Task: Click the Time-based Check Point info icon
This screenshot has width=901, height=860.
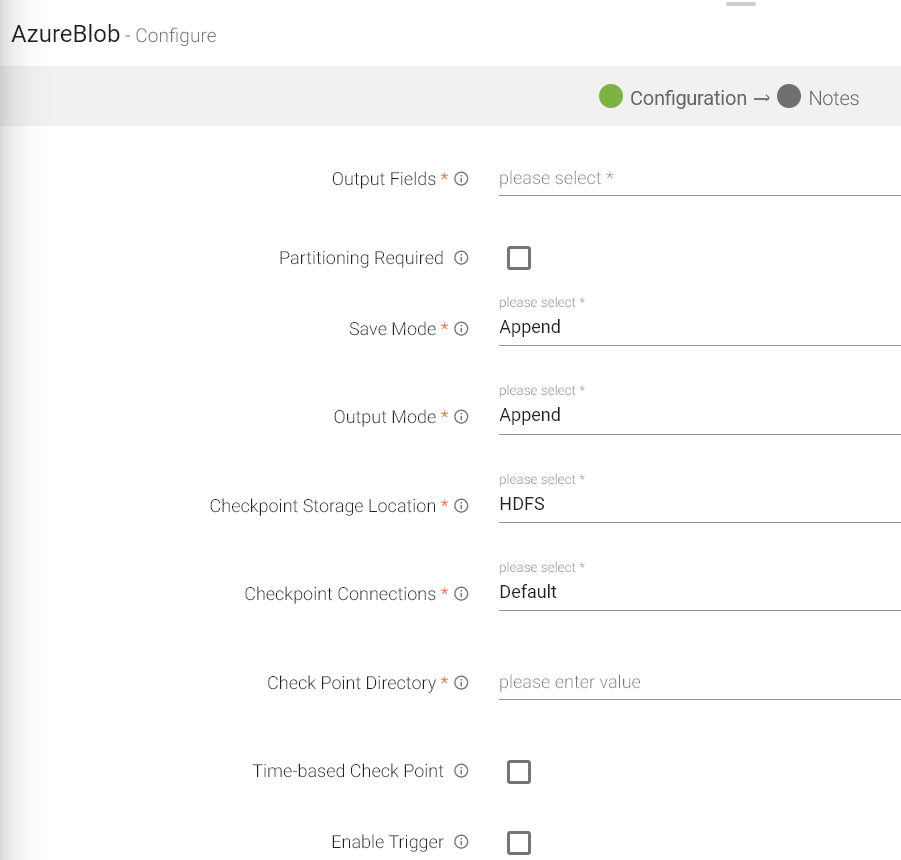Action: click(x=461, y=771)
